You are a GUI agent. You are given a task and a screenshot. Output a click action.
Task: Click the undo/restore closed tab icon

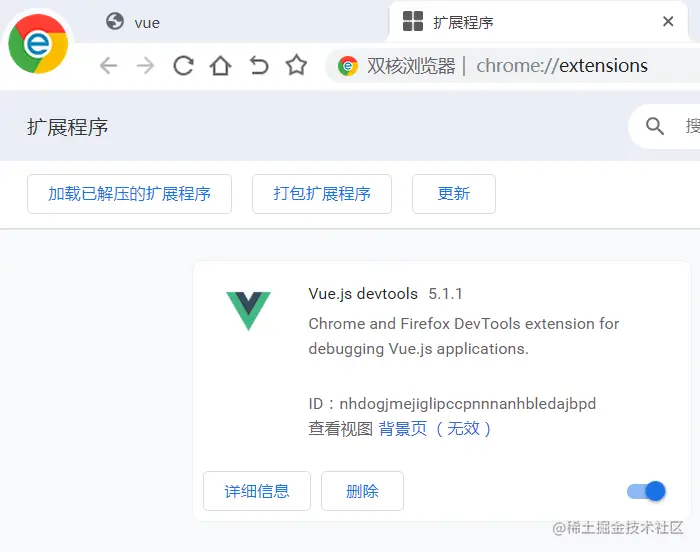pyautogui.click(x=259, y=66)
